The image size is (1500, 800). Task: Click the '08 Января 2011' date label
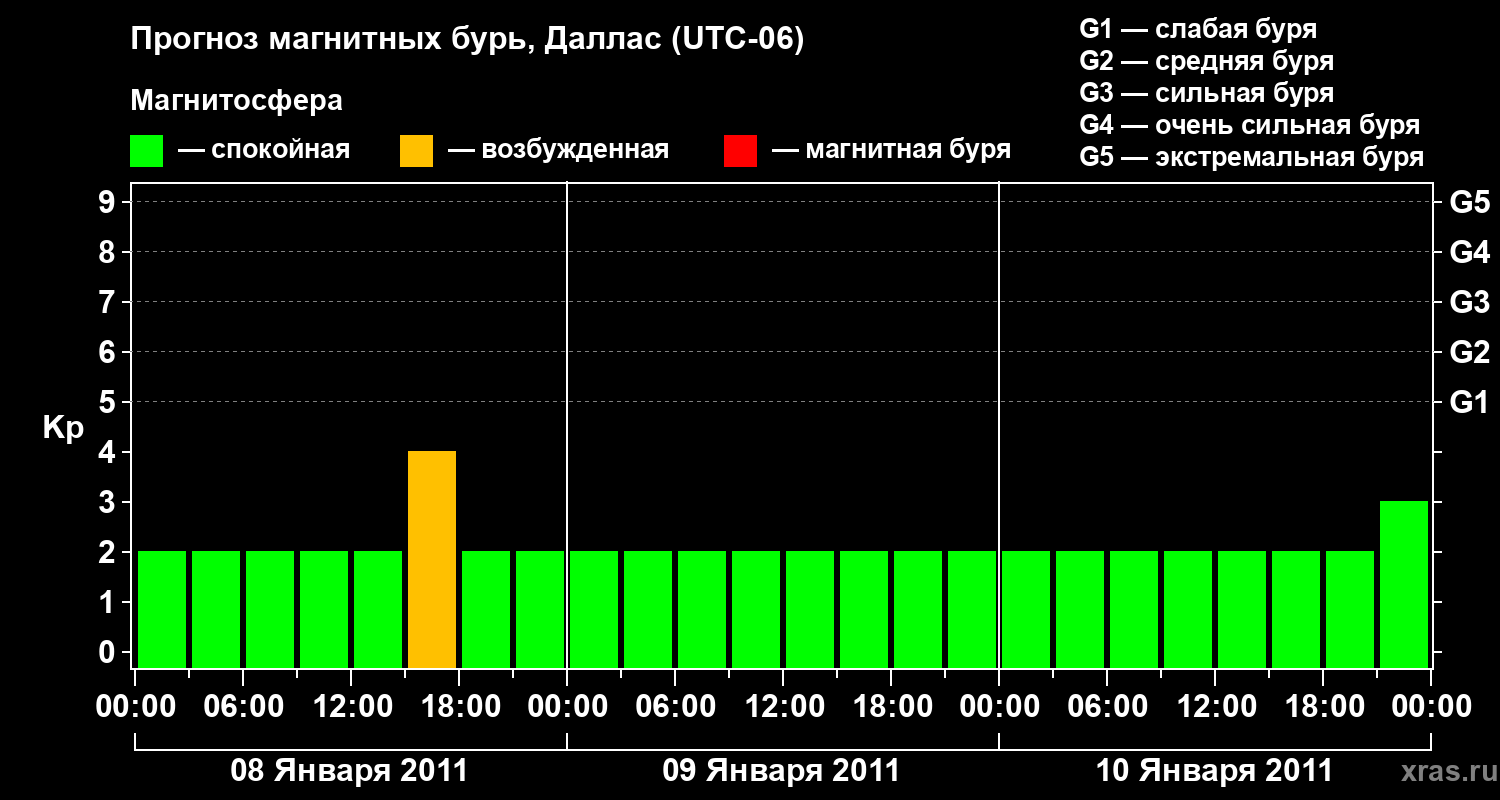pyautogui.click(x=349, y=771)
